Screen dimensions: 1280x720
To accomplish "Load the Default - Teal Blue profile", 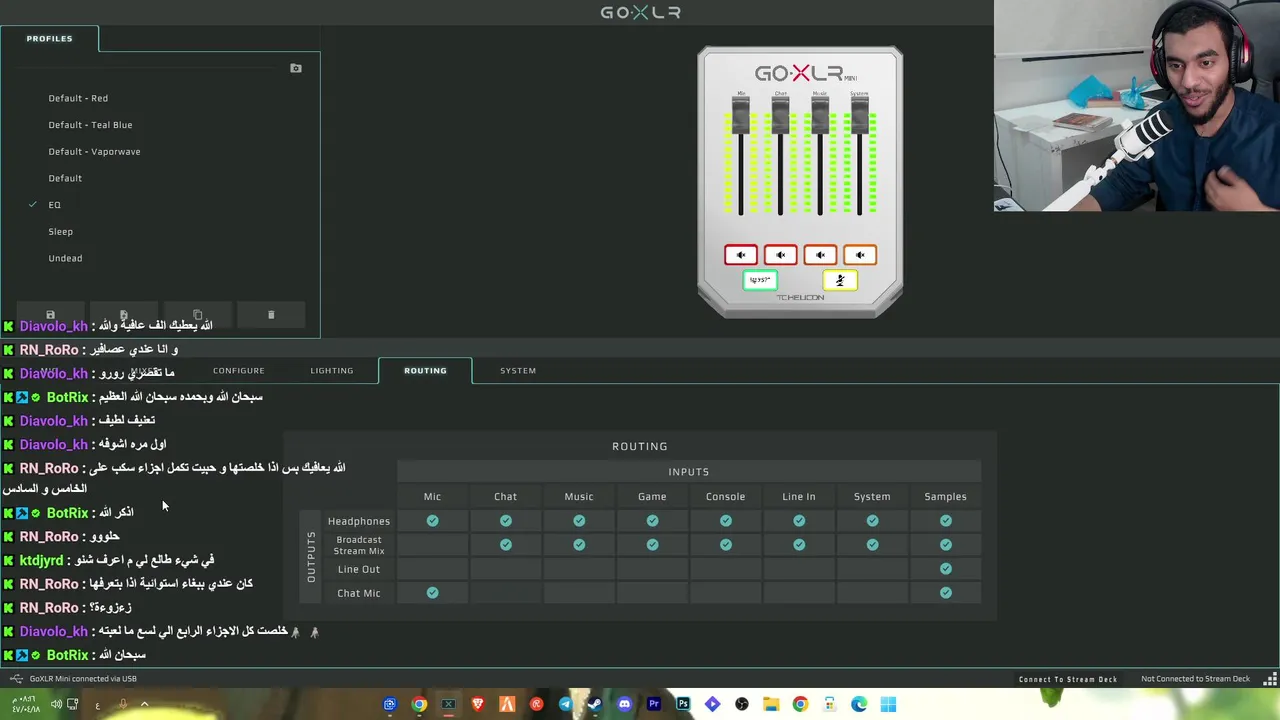I will pos(90,125).
